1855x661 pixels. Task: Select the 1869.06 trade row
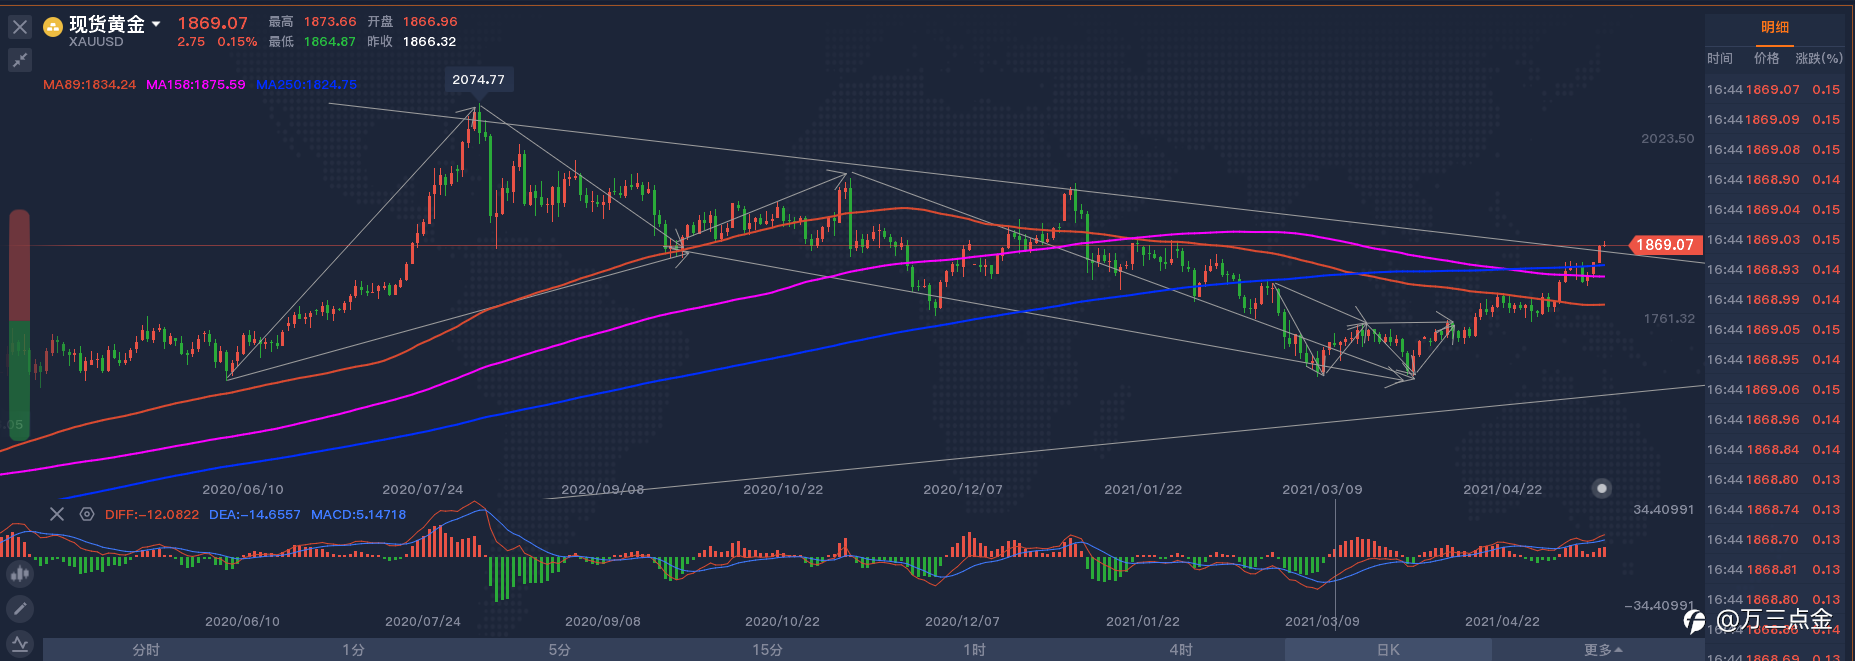point(1775,390)
